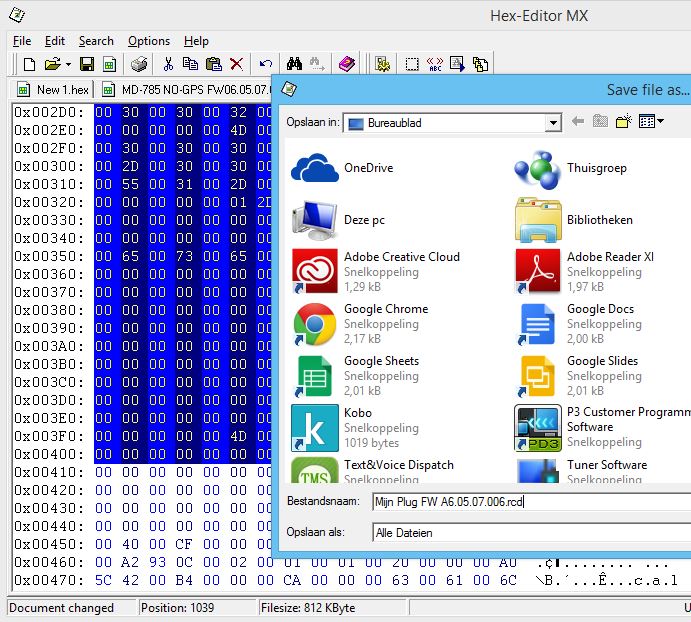Save the file with the floppy disk icon
The image size is (691, 622).
click(87, 64)
